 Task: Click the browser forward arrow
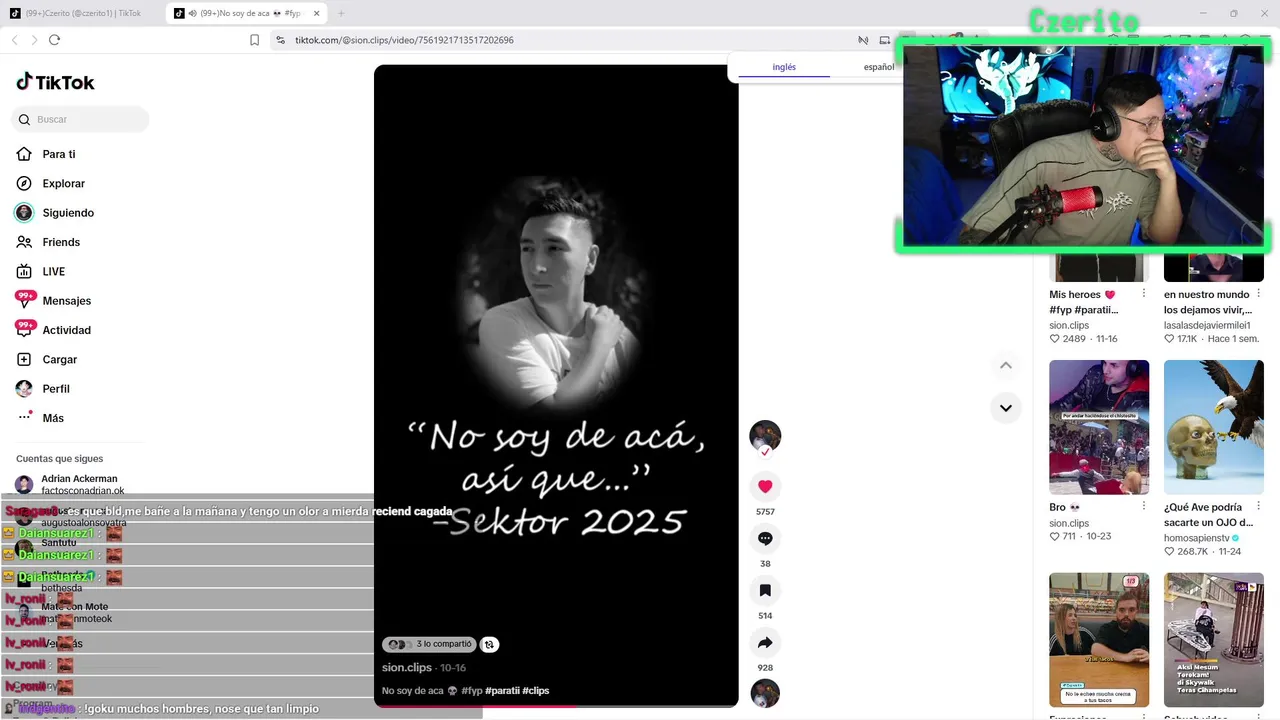coord(34,40)
